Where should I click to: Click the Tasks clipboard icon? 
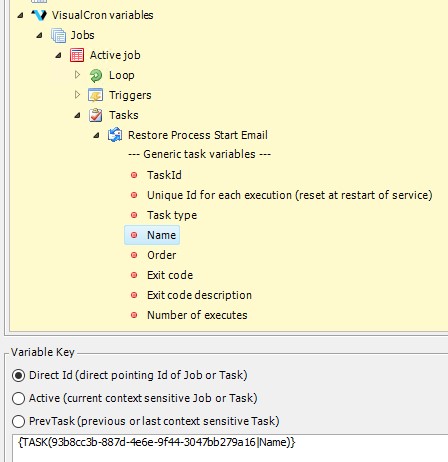tap(96, 115)
